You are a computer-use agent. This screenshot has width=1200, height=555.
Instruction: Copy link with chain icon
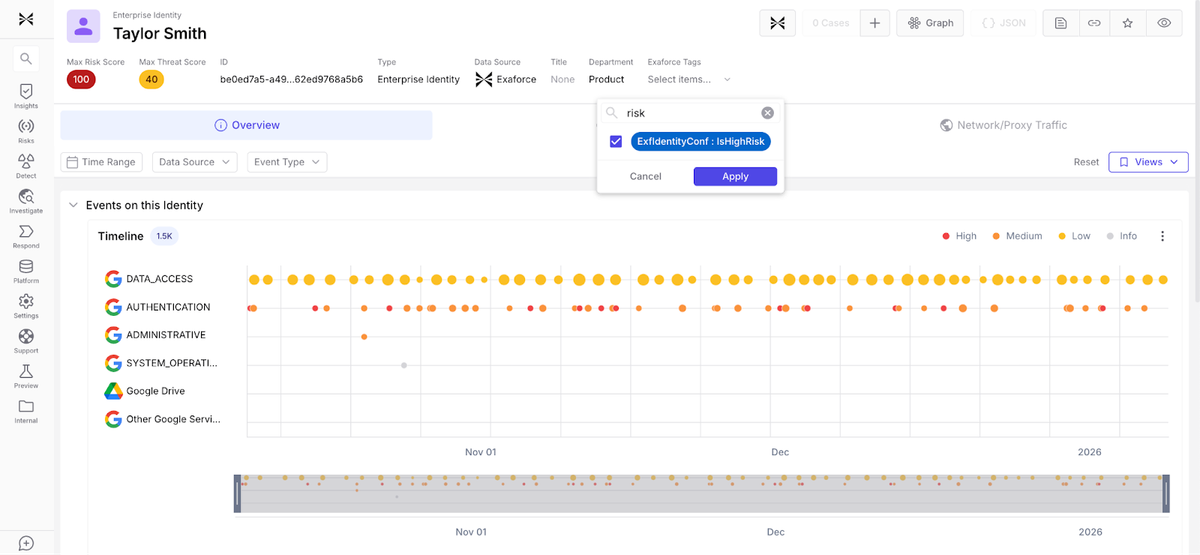[x=1095, y=23]
